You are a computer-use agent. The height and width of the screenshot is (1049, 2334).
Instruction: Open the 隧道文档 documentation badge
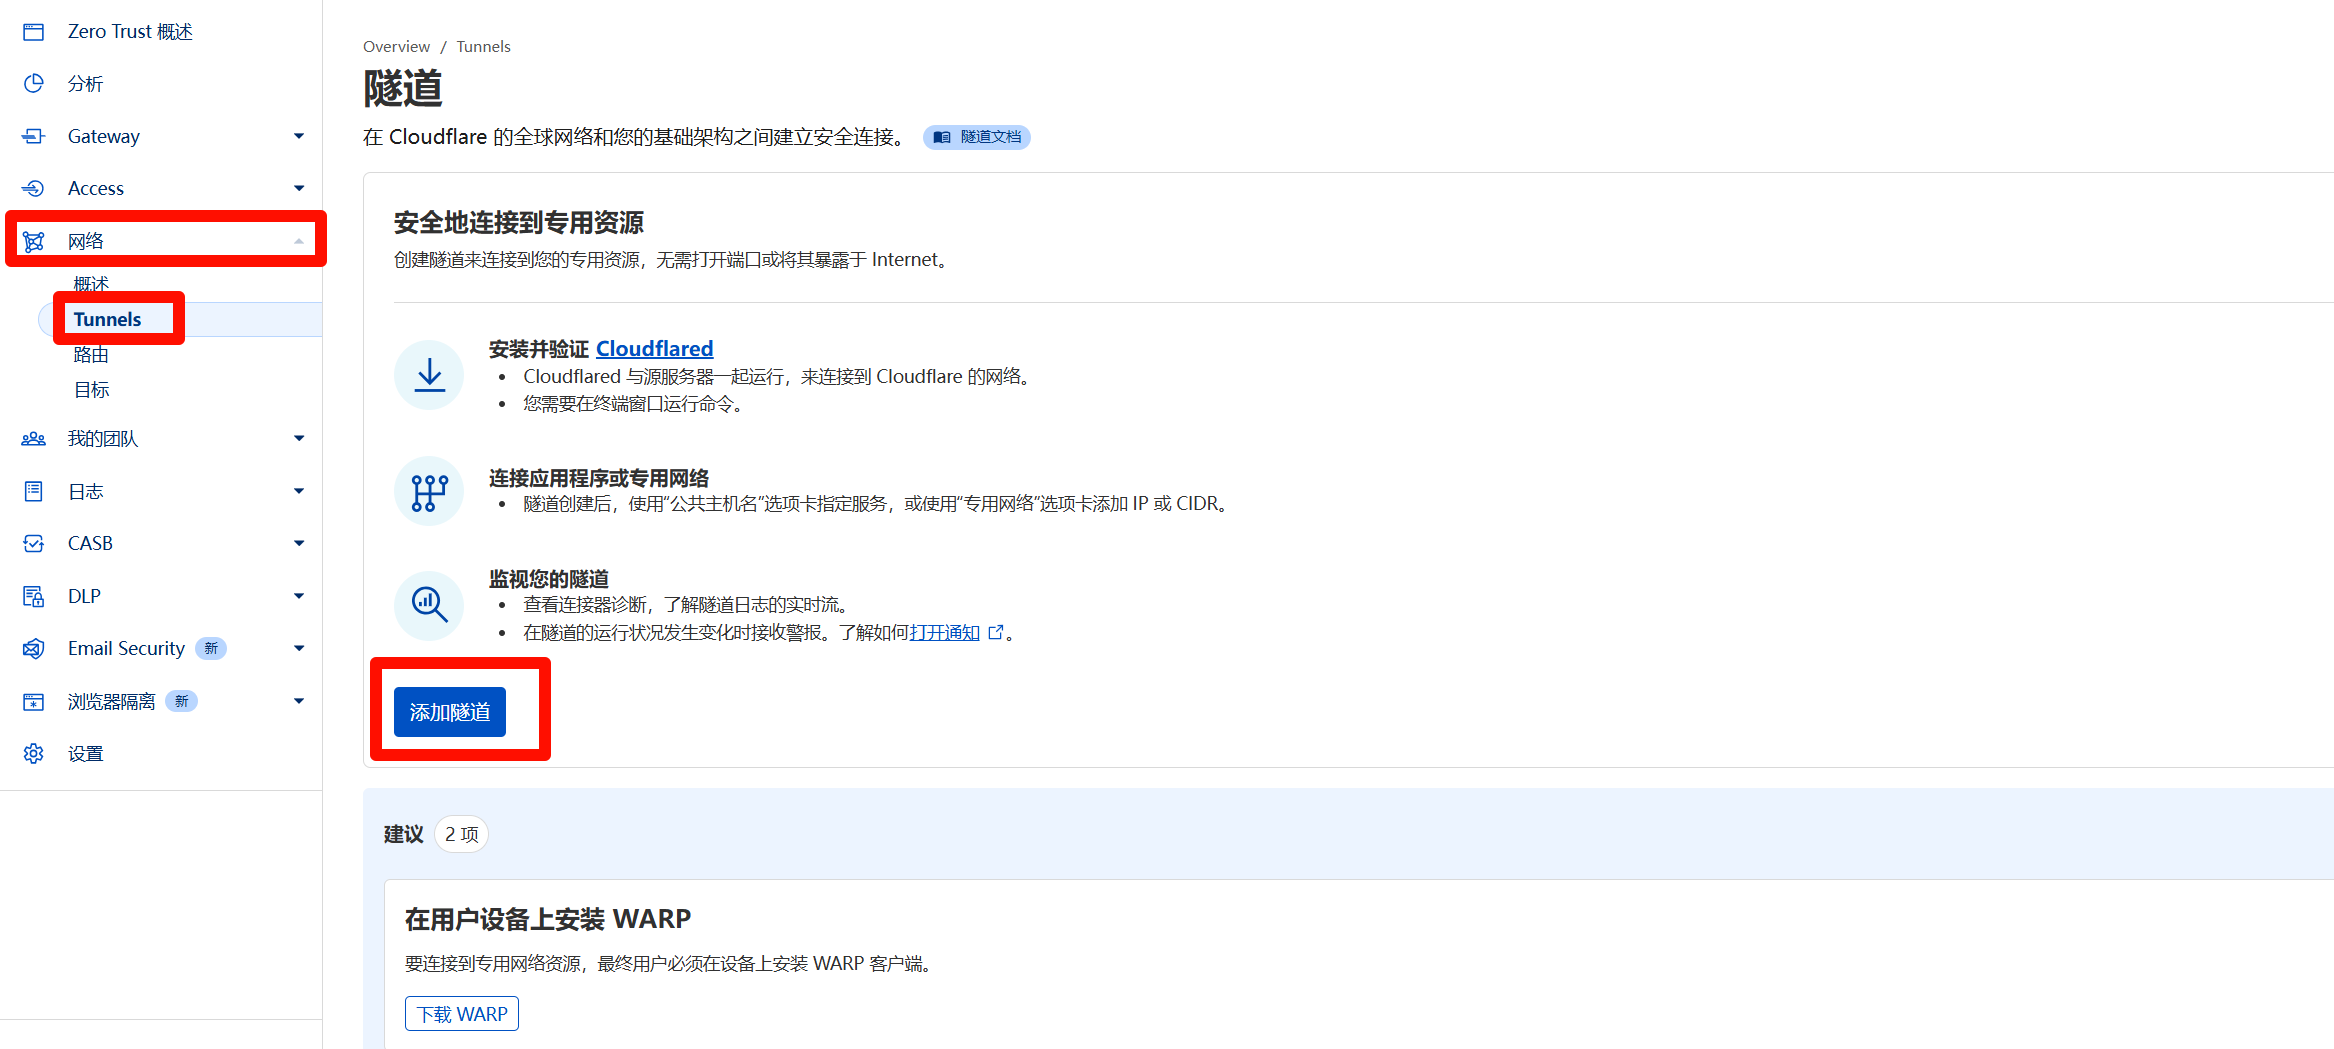[x=977, y=137]
